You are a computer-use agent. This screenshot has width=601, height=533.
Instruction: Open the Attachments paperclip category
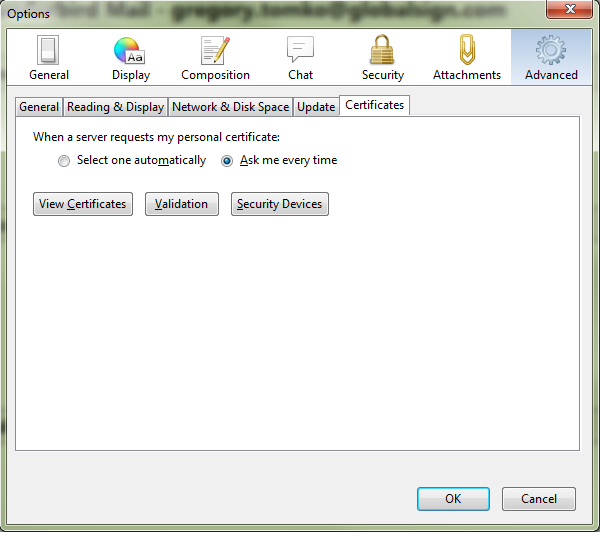point(466,58)
